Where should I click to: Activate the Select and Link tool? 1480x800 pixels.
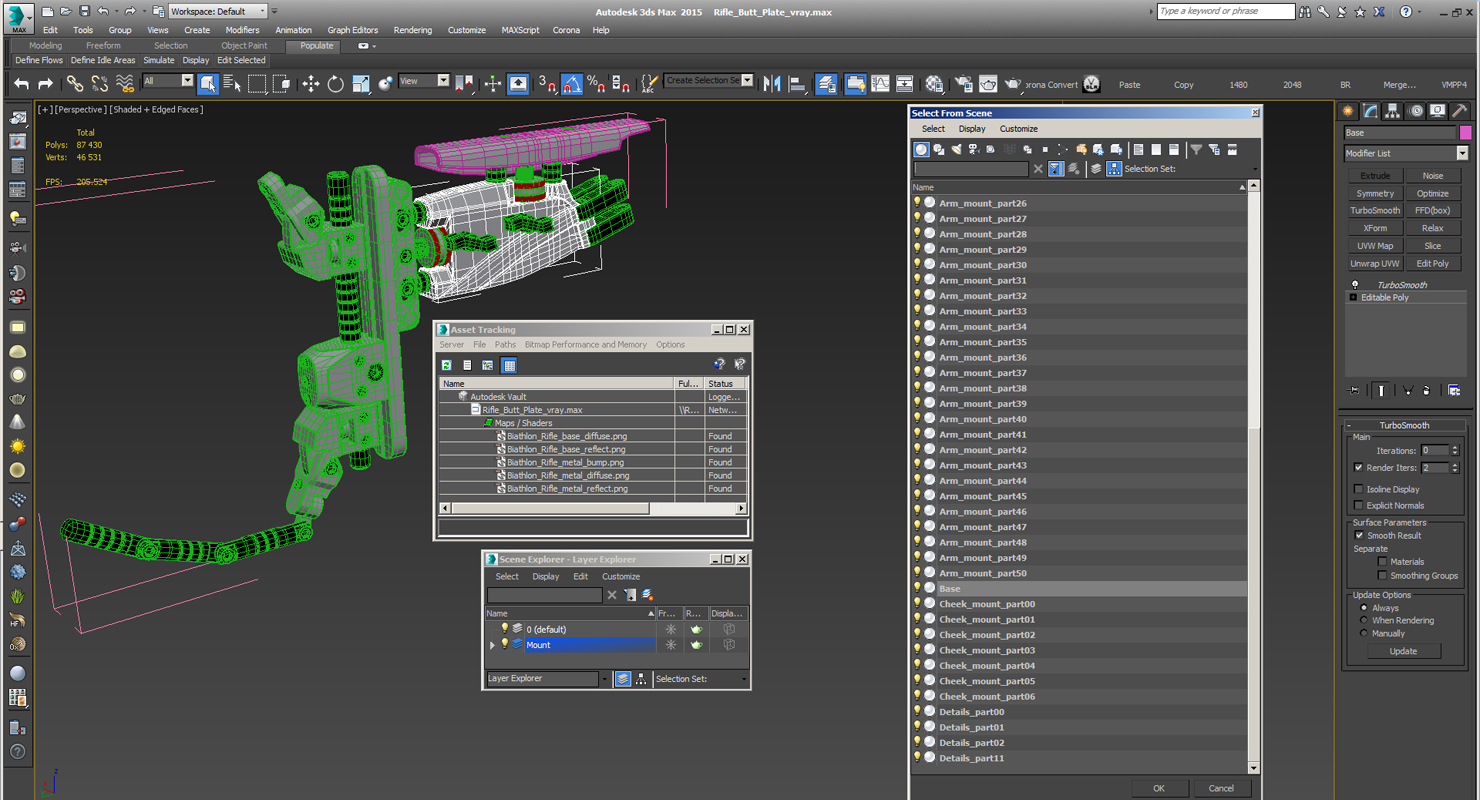(x=75, y=84)
